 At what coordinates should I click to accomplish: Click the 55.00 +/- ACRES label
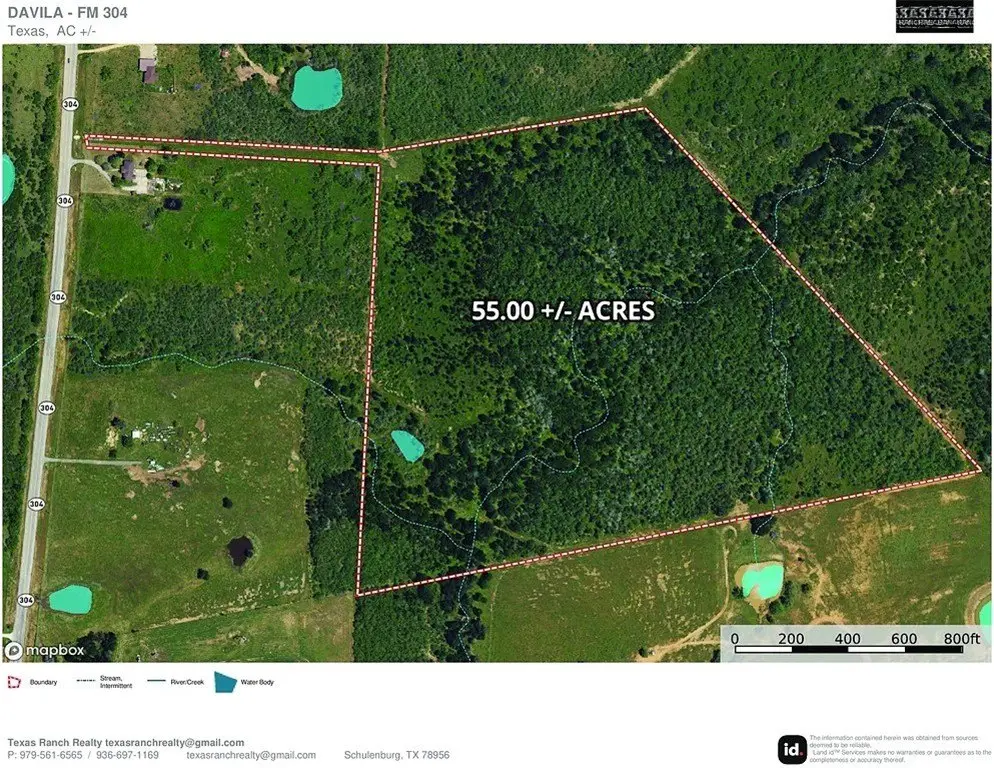click(563, 311)
